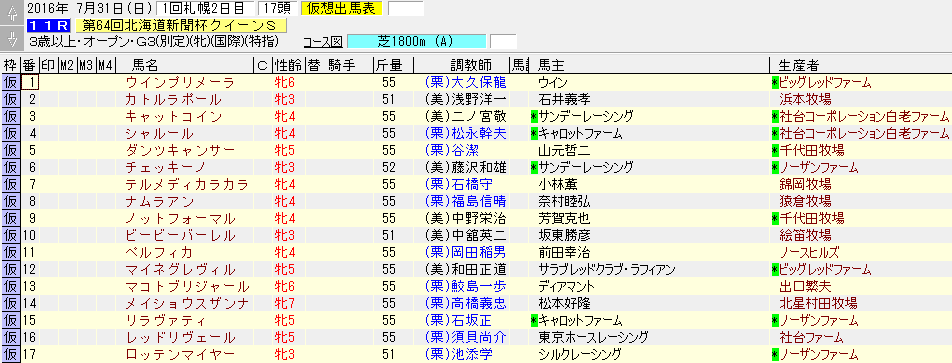The image size is (952, 363).
Task: Sort by the 性齢 column header
Action: tap(288, 66)
